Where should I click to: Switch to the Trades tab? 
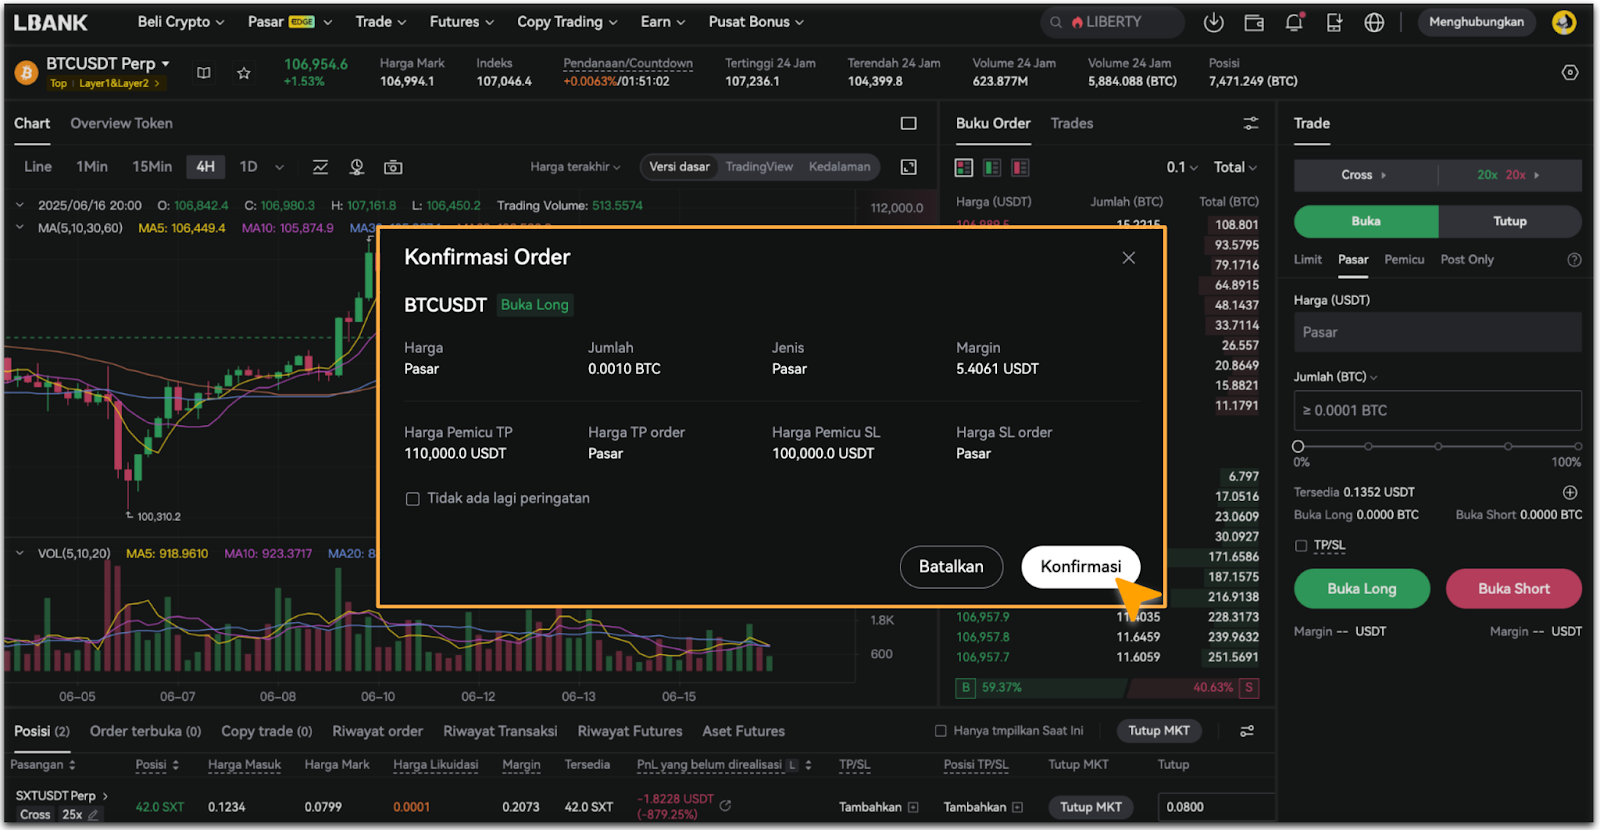pyautogui.click(x=1071, y=123)
